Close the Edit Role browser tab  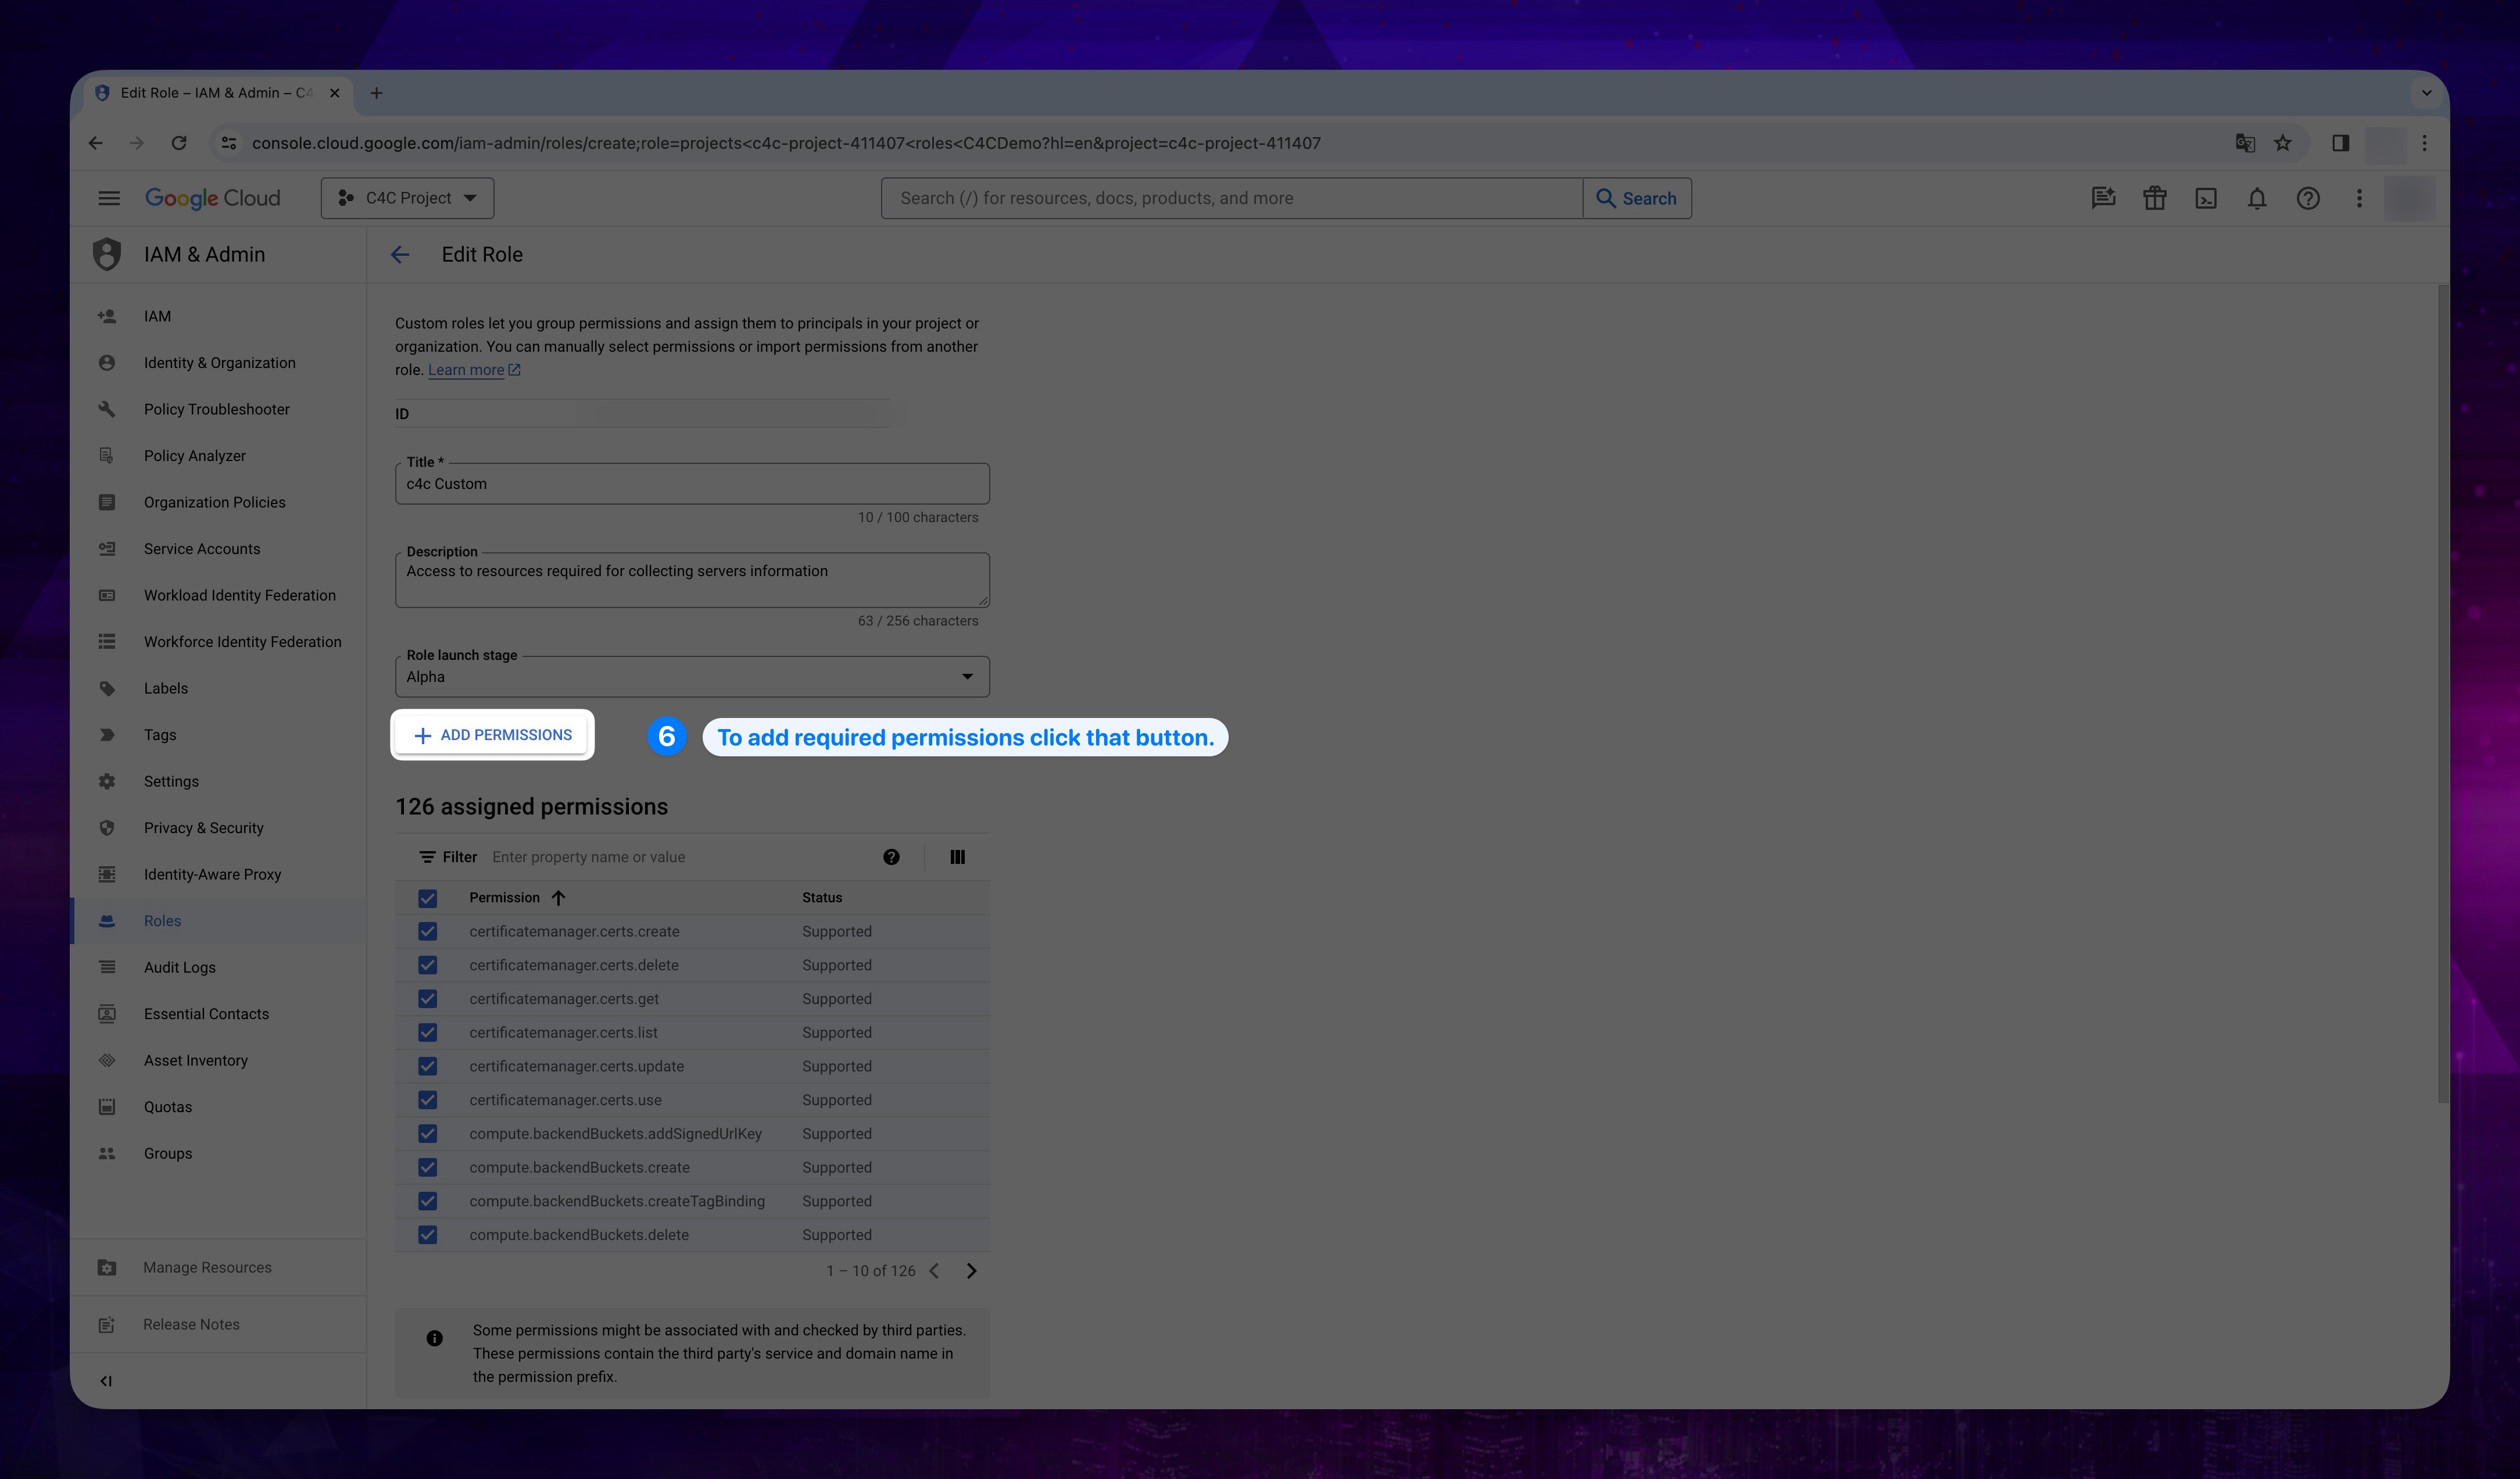(x=335, y=93)
